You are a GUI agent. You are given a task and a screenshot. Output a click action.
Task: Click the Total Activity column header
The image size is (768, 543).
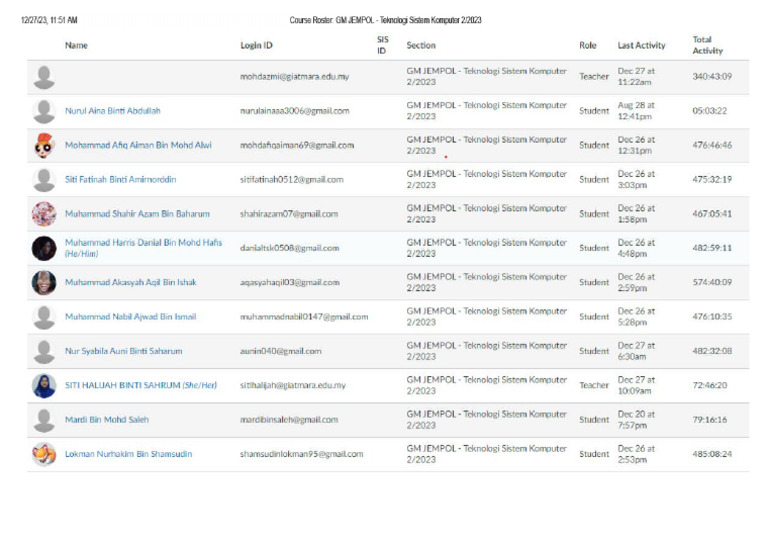(x=707, y=45)
